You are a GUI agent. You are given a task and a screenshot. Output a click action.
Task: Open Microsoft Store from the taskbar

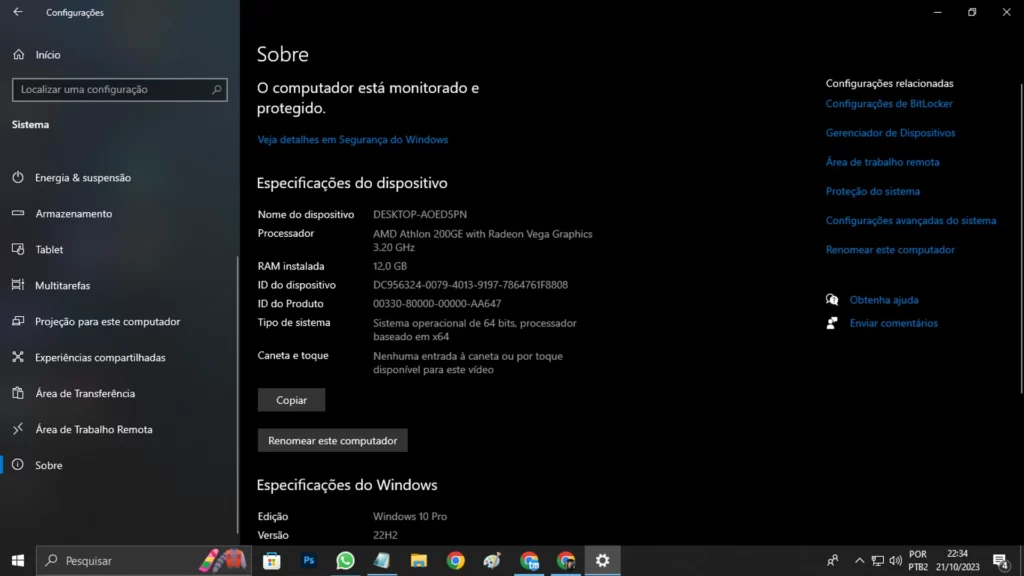pos(271,560)
